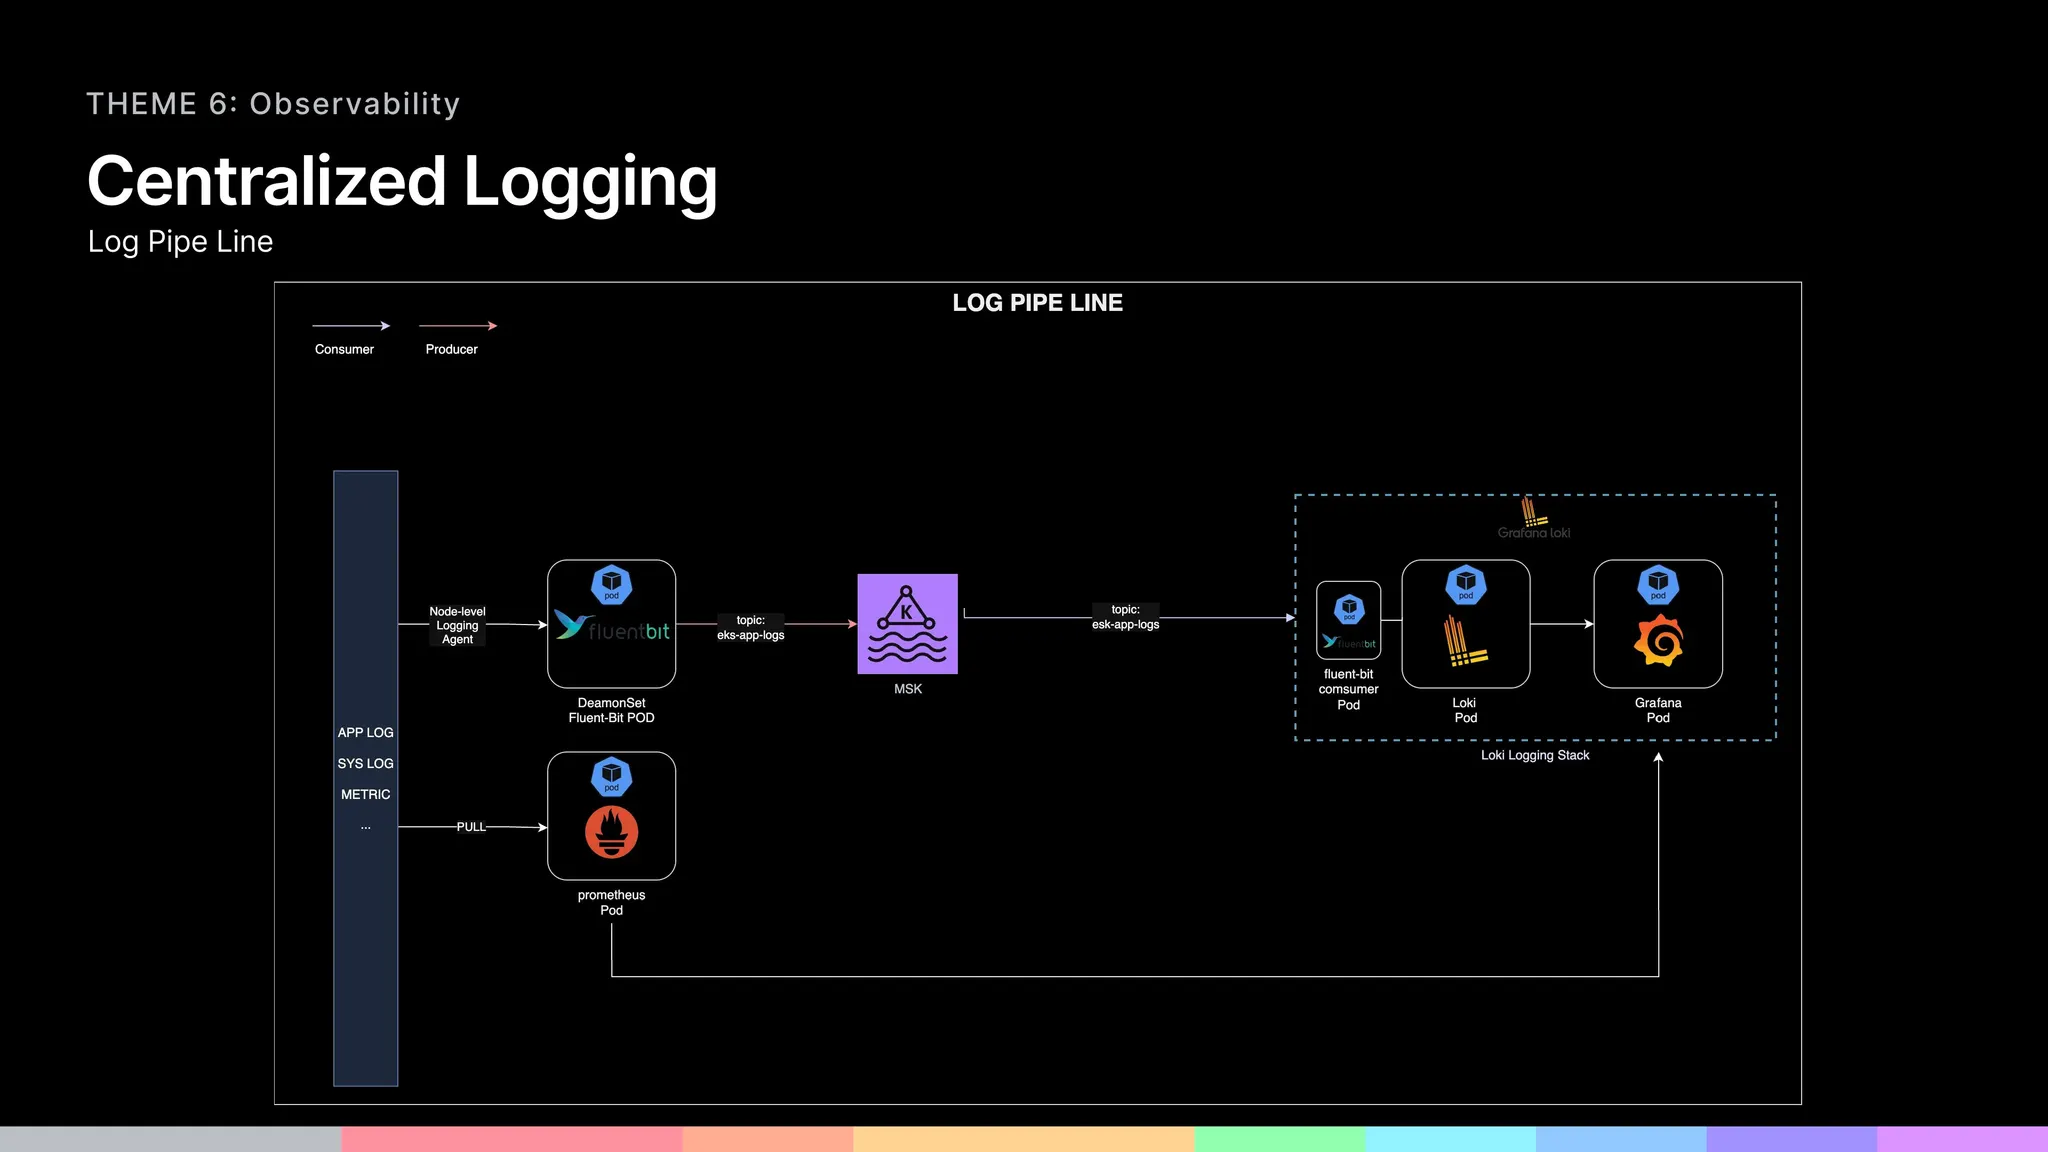Click the Consumer legend arrow
Viewport: 2048px width, 1152px height.
(350, 326)
